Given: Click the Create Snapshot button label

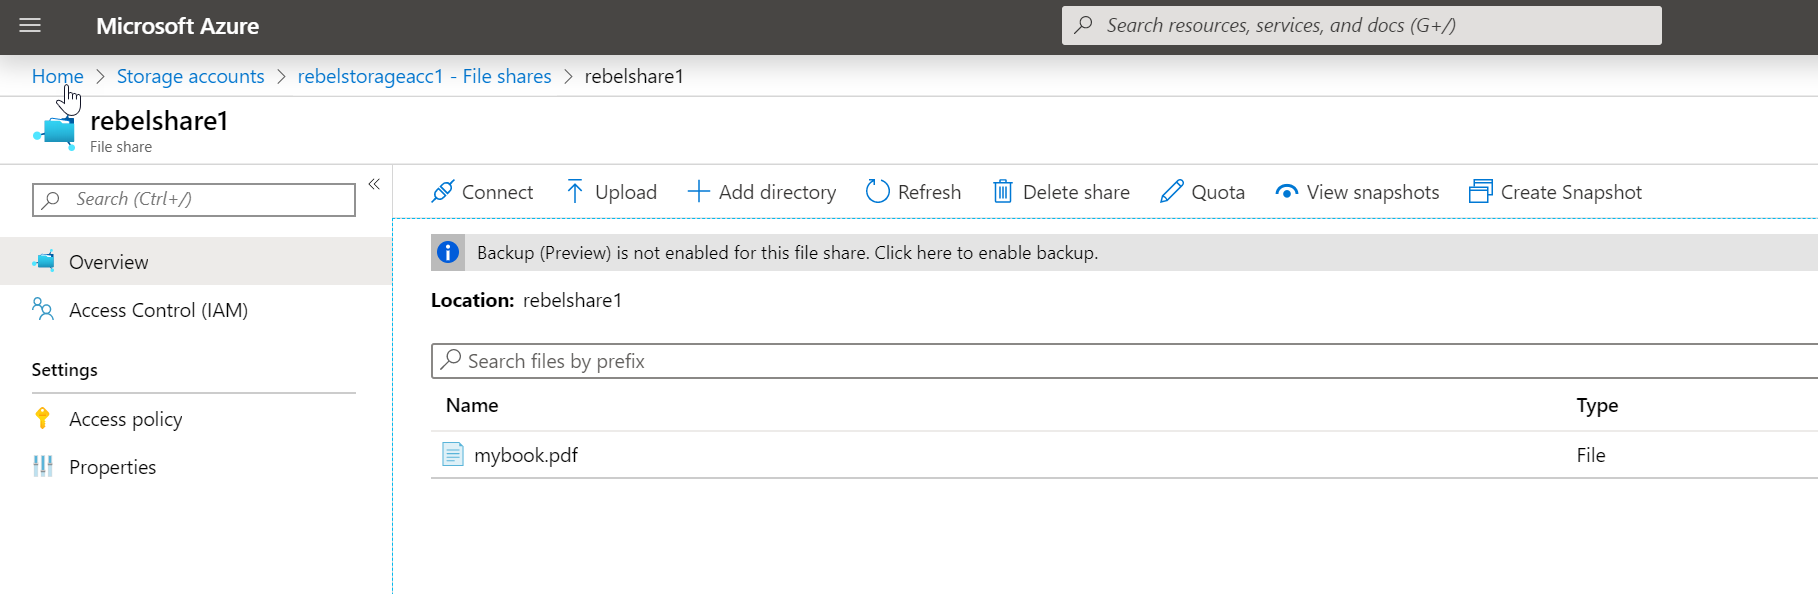Looking at the screenshot, I should pyautogui.click(x=1571, y=192).
